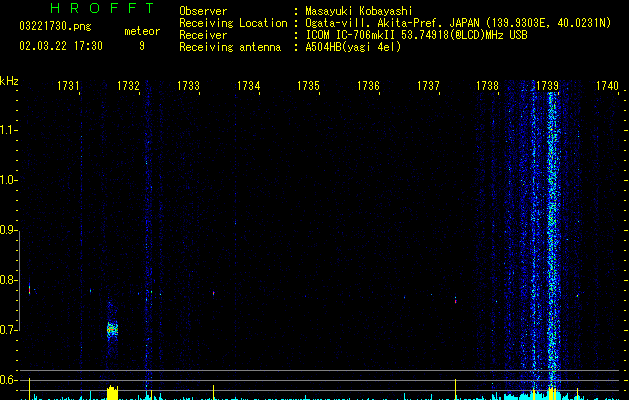Click the 1733 time marker
Screen dimensions: 629x400
click(188, 86)
